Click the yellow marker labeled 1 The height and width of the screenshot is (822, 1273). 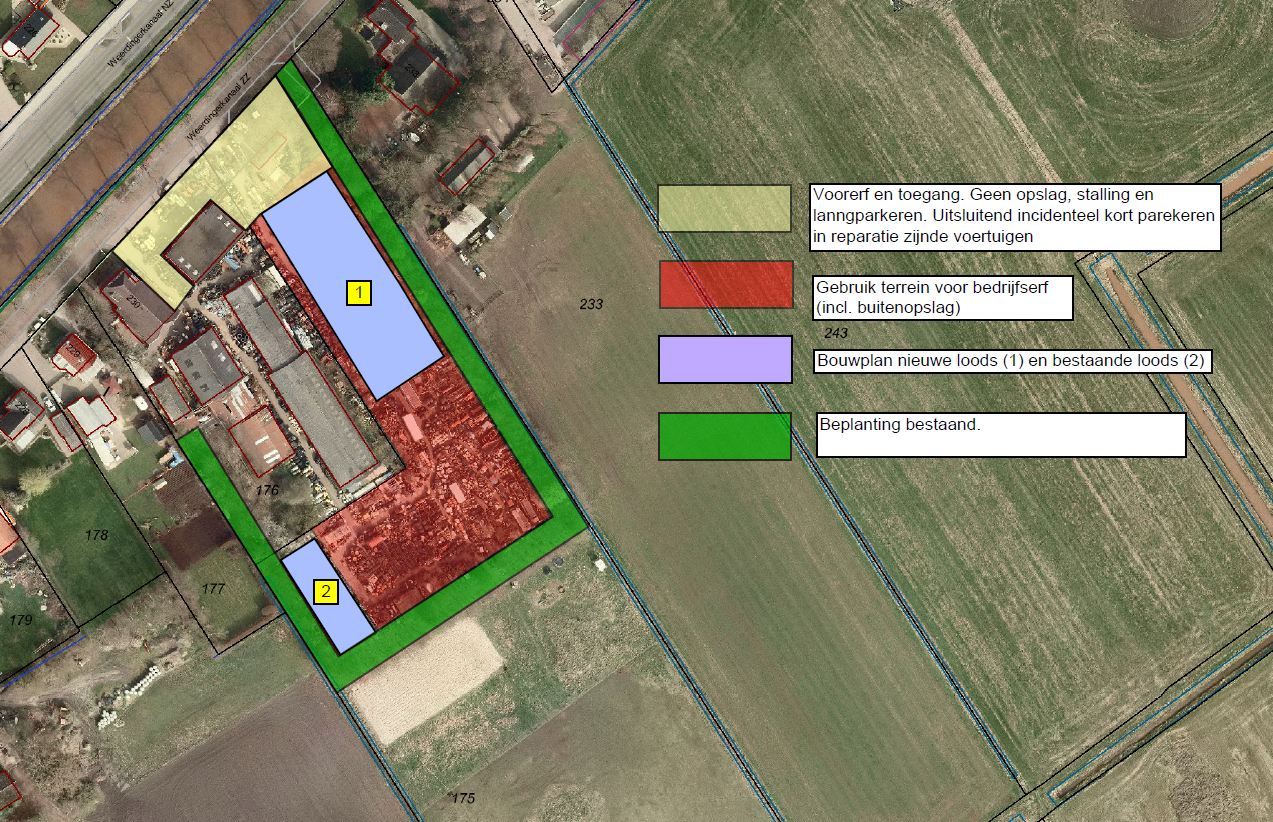pos(359,292)
